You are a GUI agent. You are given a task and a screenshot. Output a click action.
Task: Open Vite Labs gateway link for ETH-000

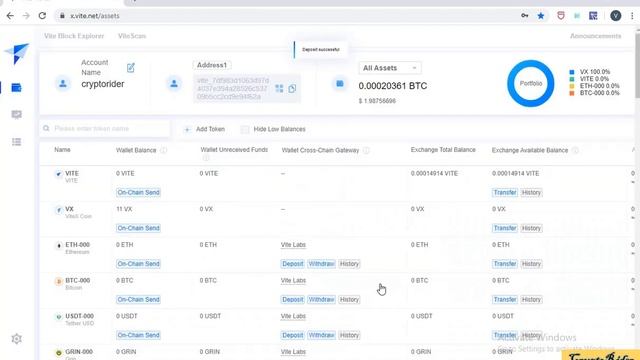293,244
